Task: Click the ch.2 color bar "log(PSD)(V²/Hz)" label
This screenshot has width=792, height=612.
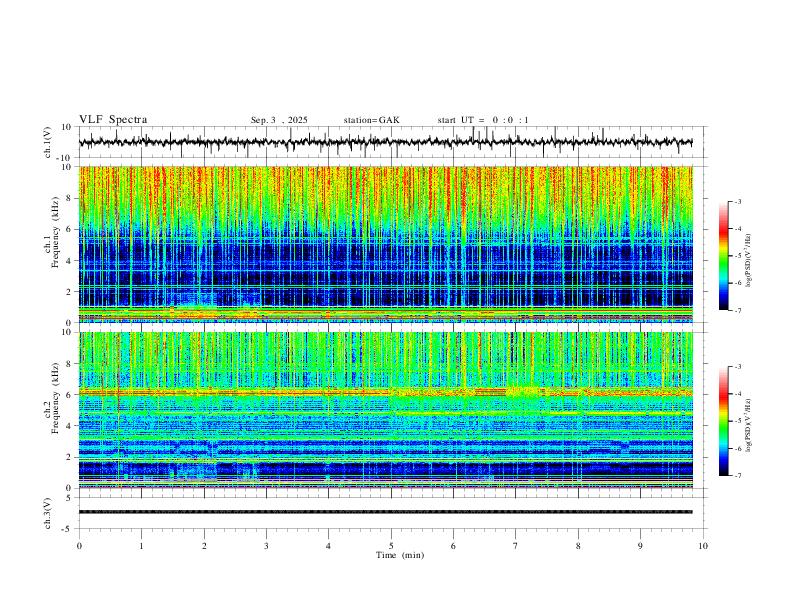Action: (749, 426)
